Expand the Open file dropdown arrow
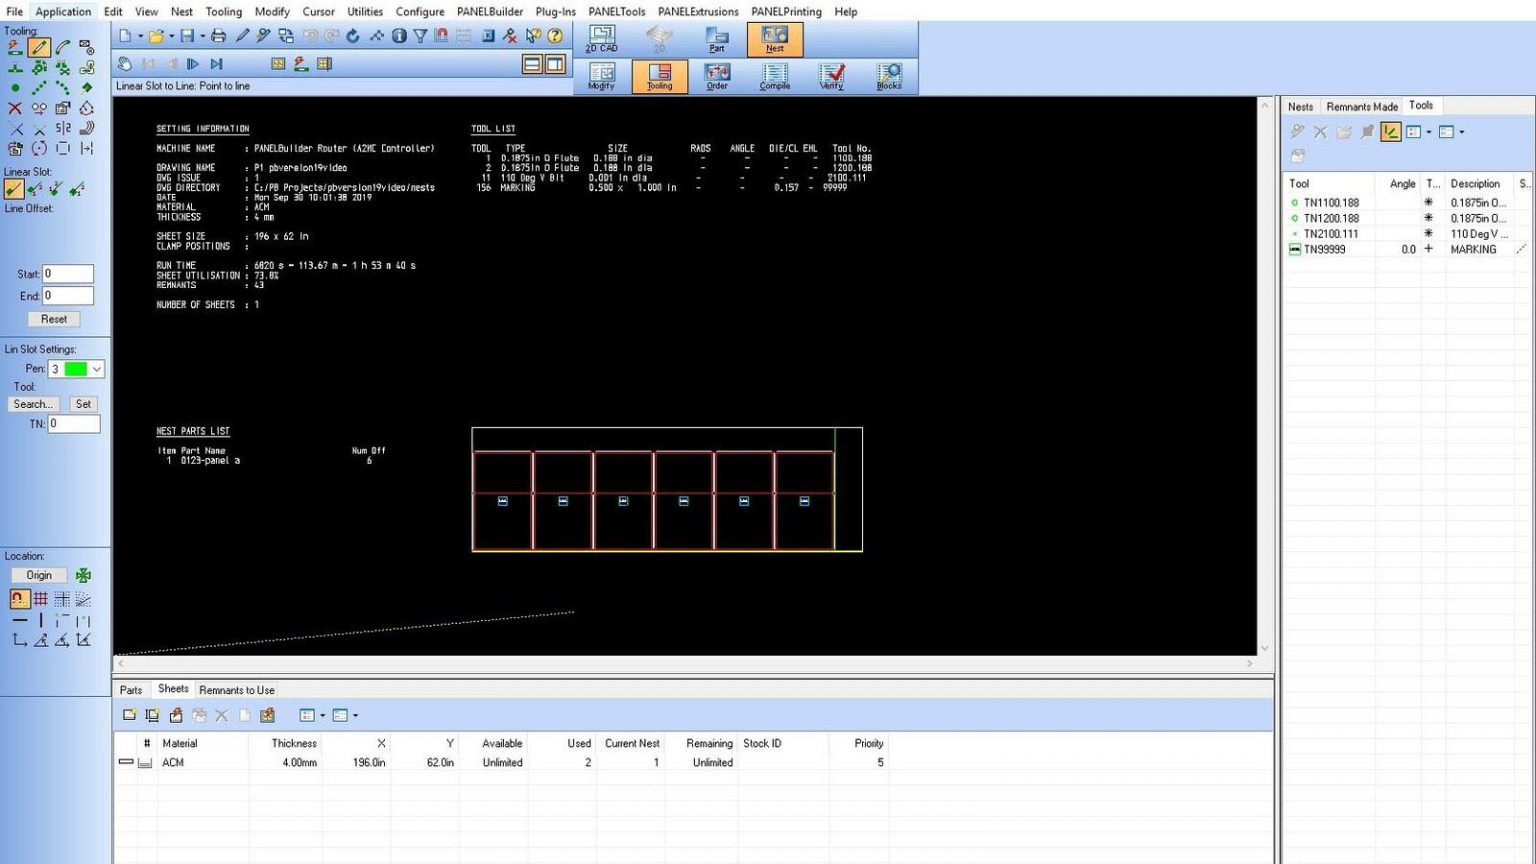Viewport: 1536px width, 864px height. [172, 34]
